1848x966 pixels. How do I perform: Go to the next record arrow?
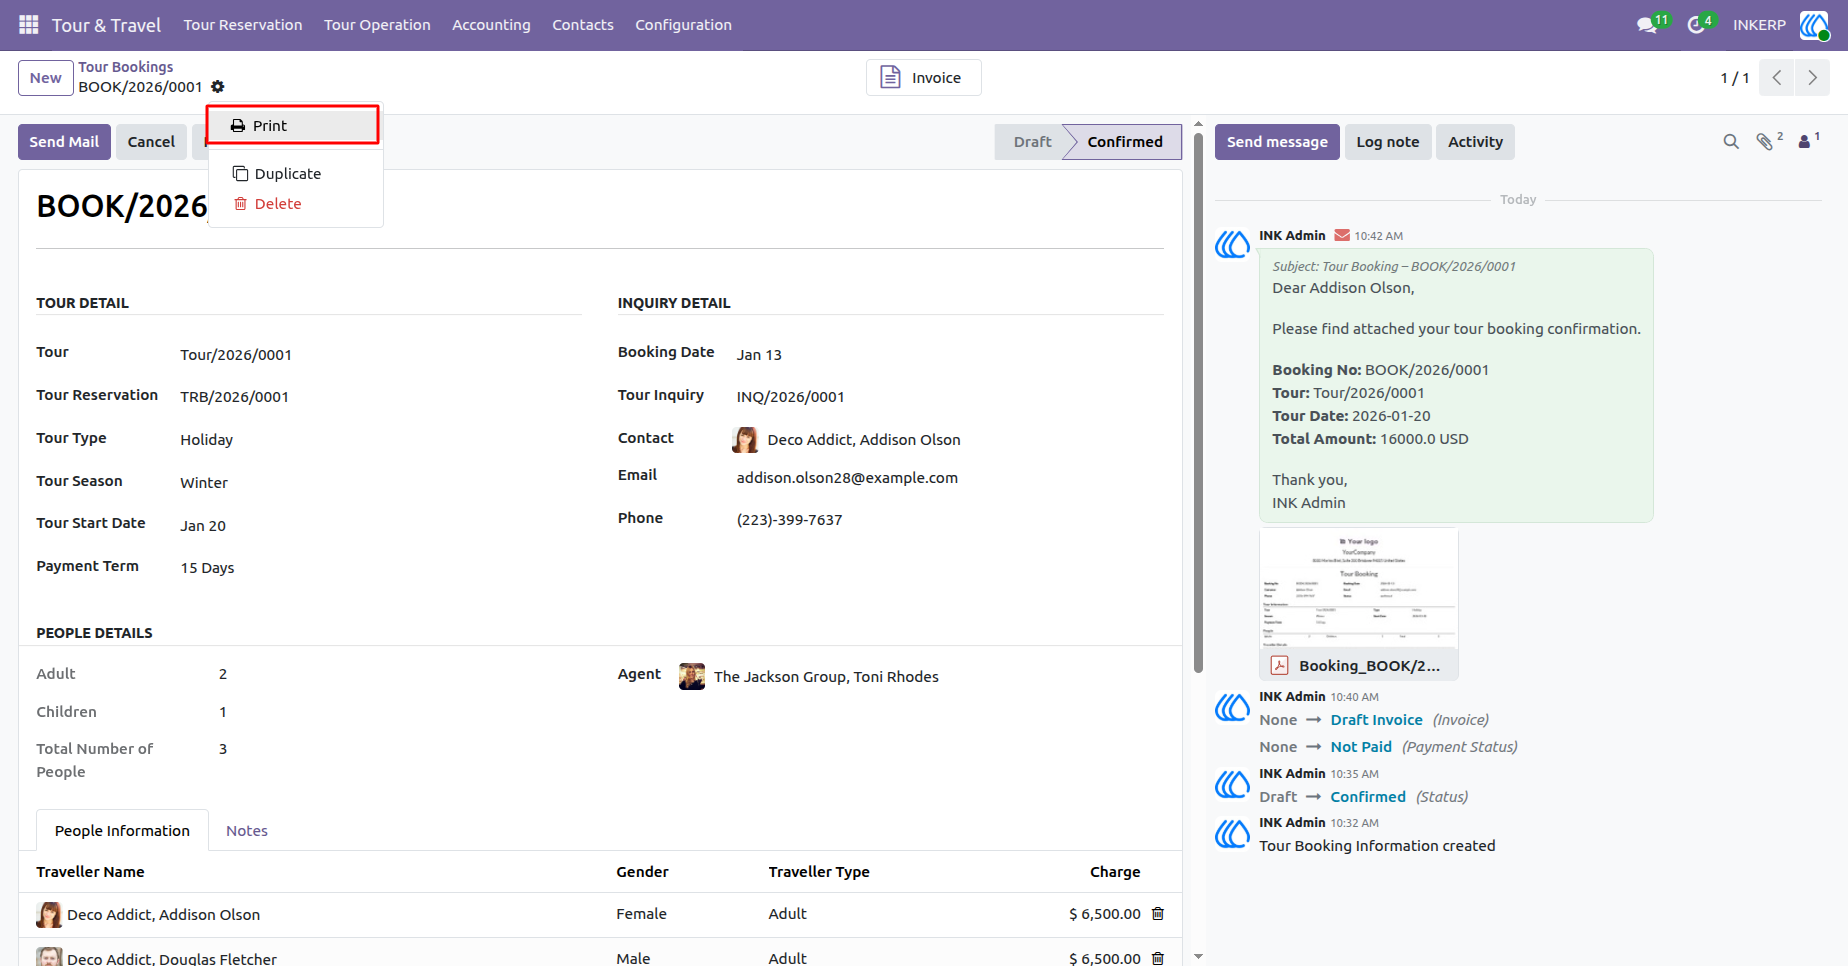1812,78
